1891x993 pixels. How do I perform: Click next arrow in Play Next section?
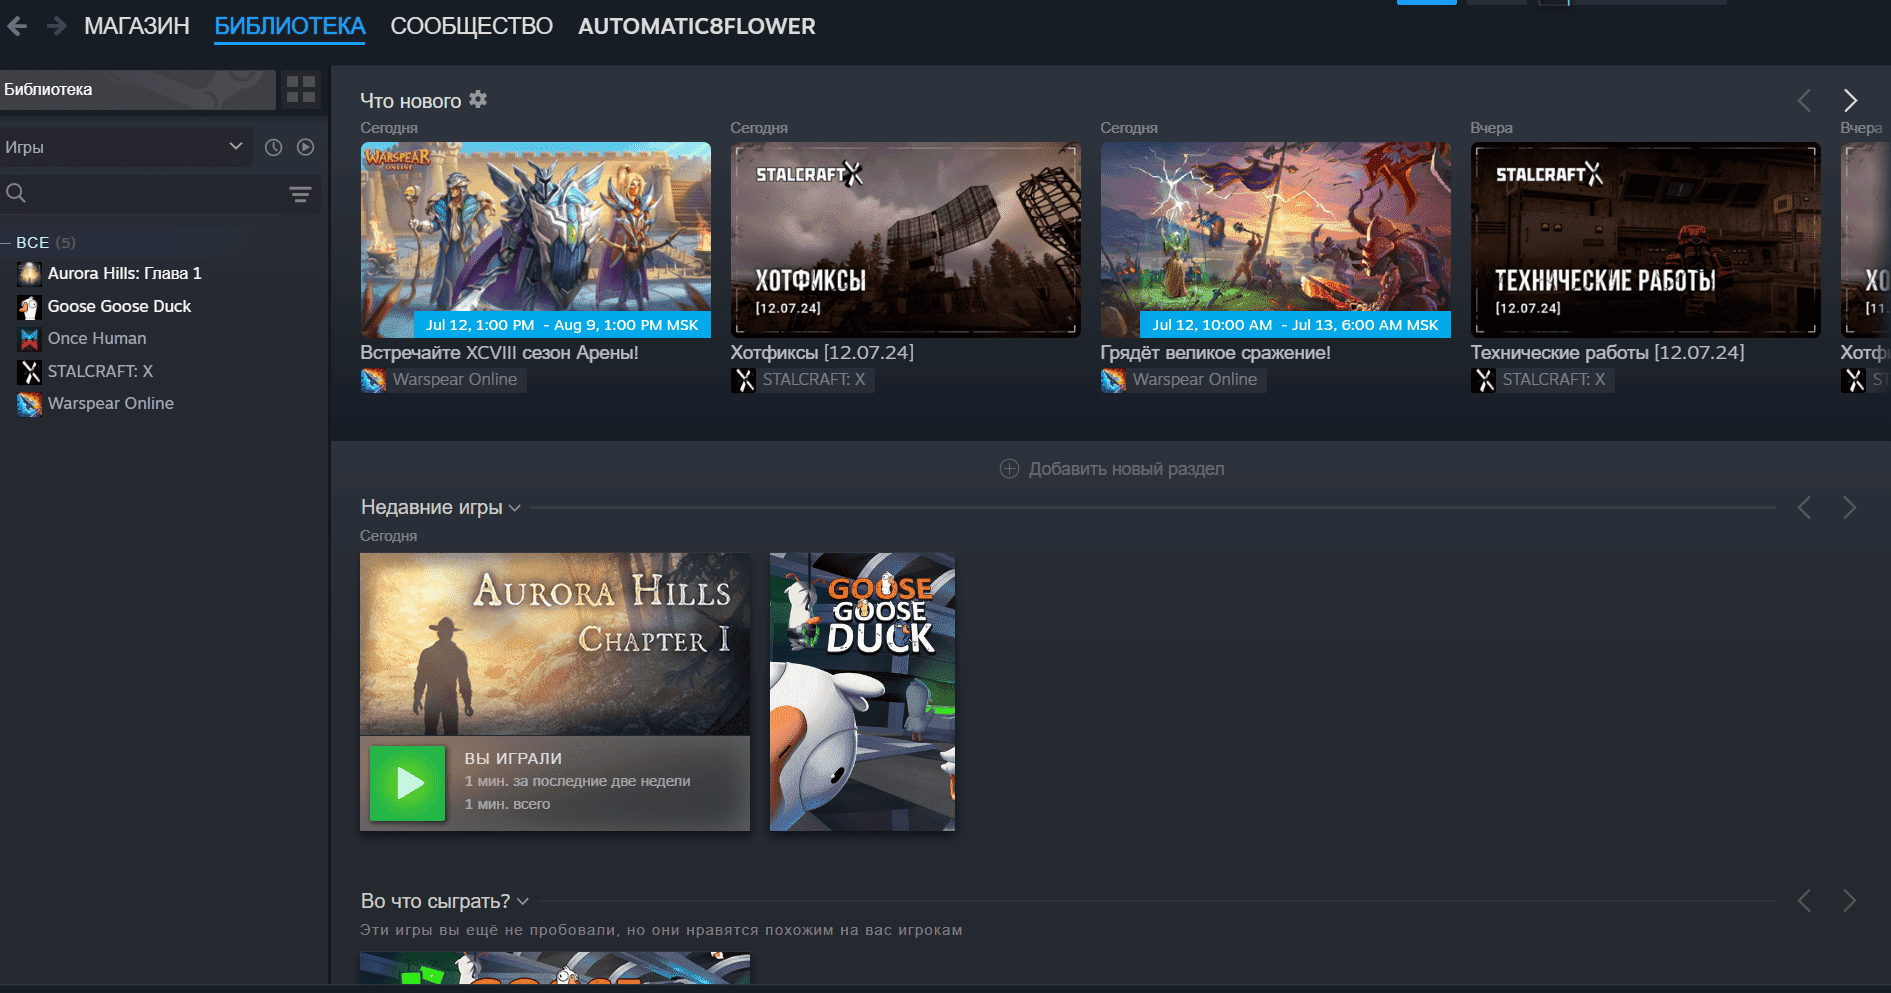(x=1850, y=900)
